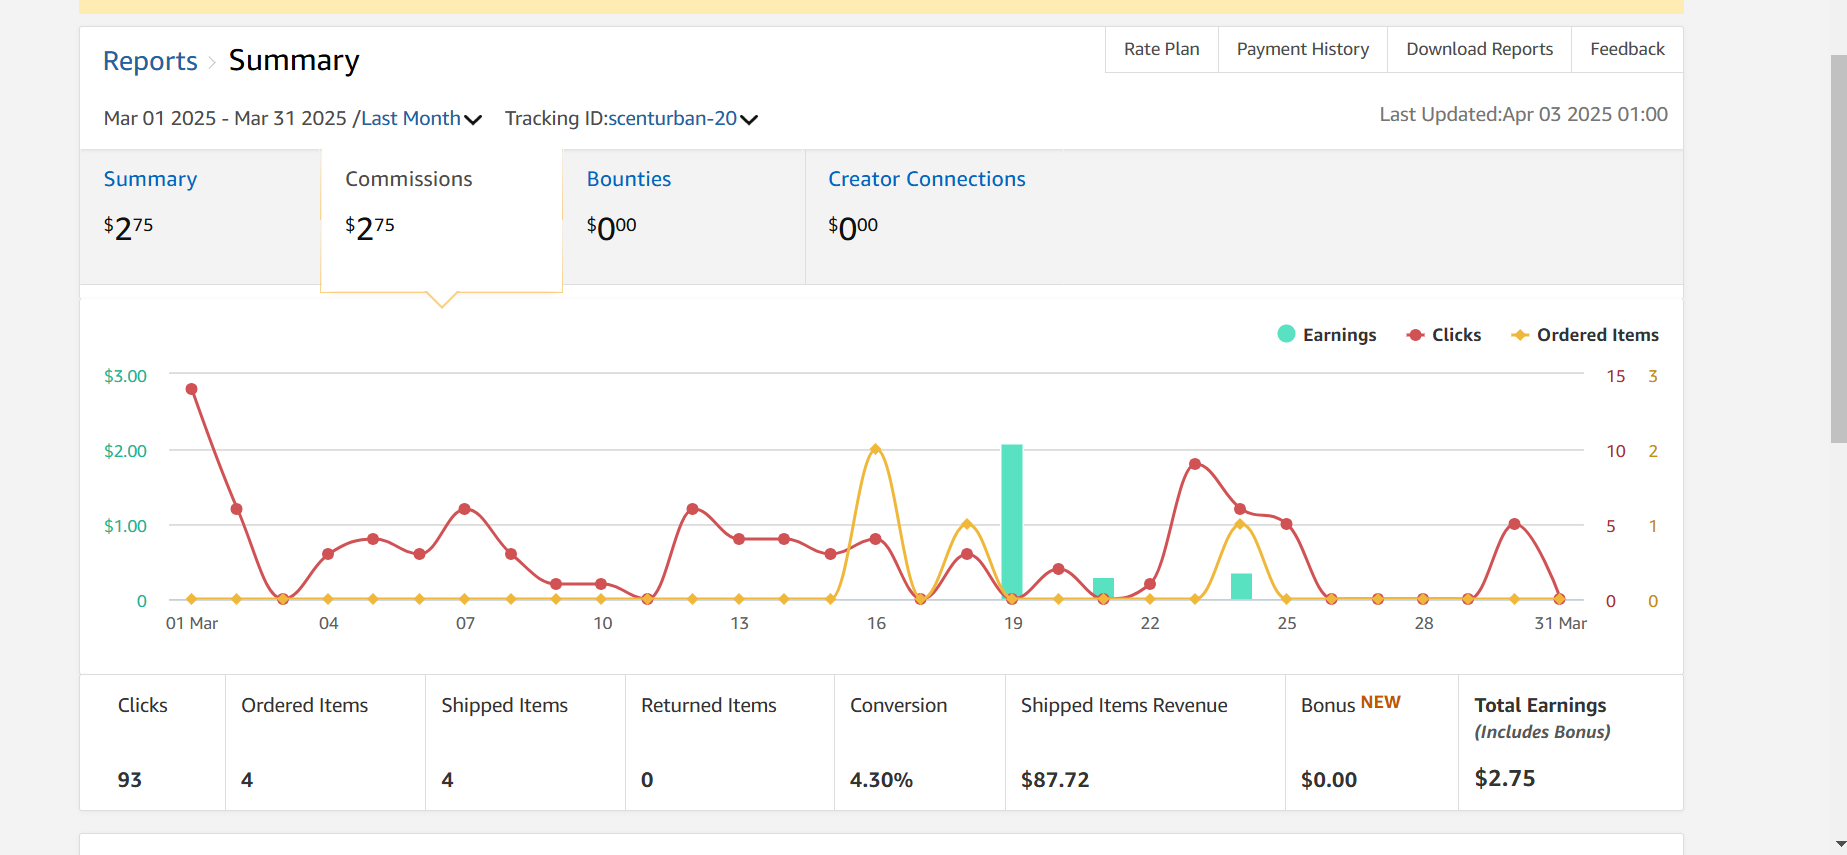
Task: Click the scrollbar down arrow
Action: tap(1839, 846)
